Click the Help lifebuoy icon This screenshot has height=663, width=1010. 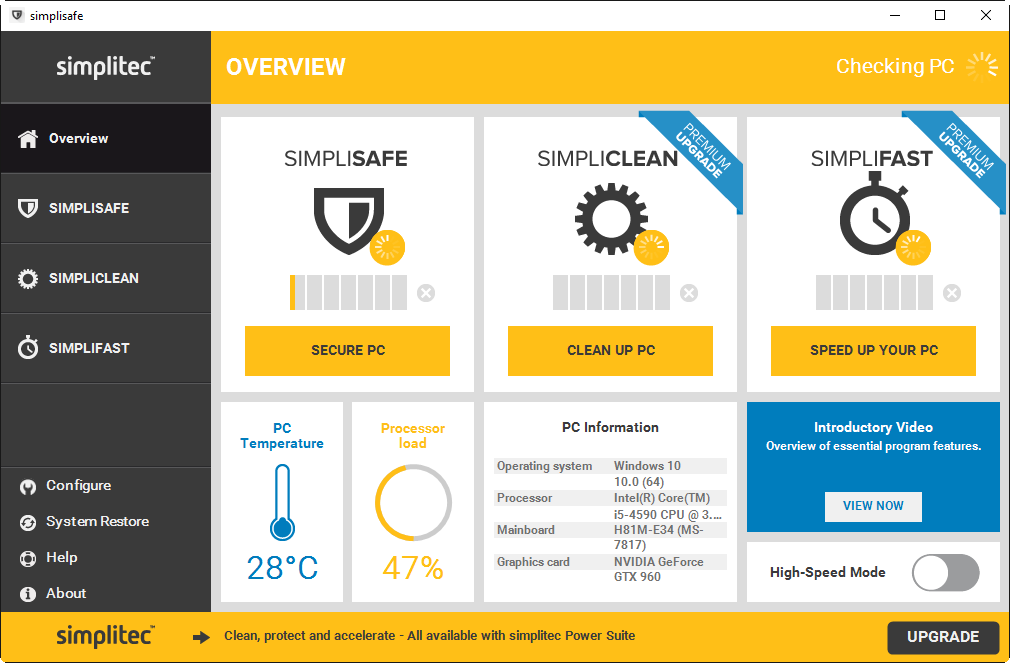[x=28, y=558]
